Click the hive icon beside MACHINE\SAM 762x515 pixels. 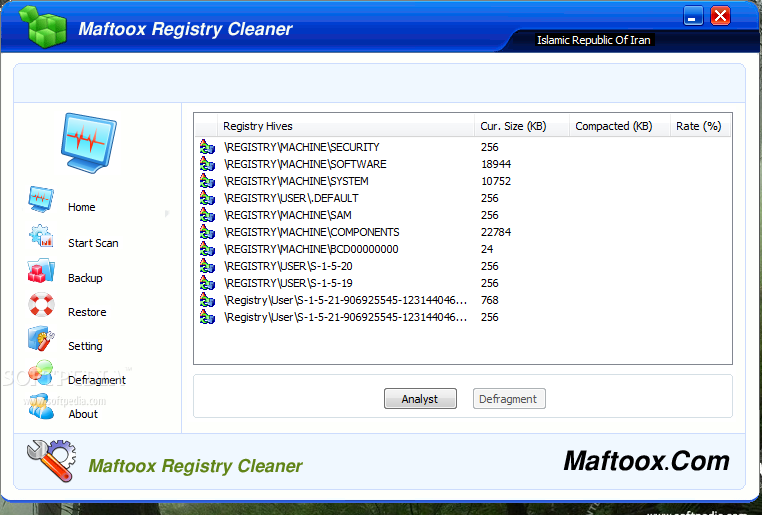[207, 215]
